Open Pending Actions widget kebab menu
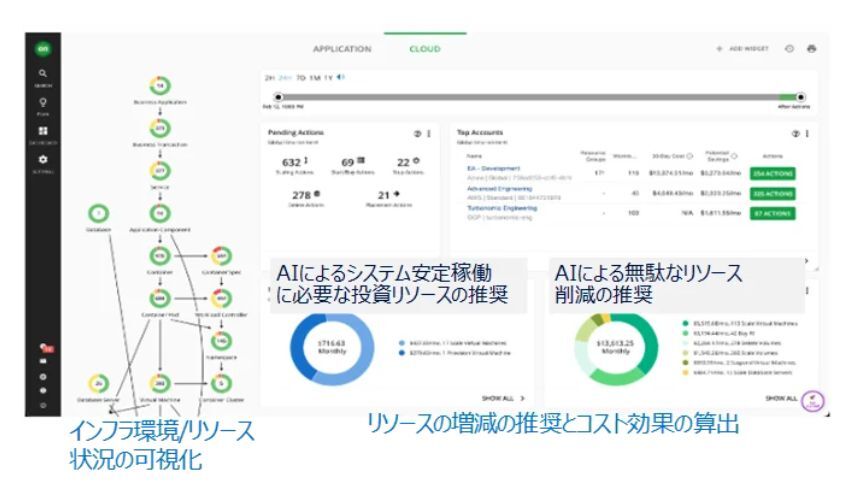This screenshot has width=868, height=499. click(428, 133)
